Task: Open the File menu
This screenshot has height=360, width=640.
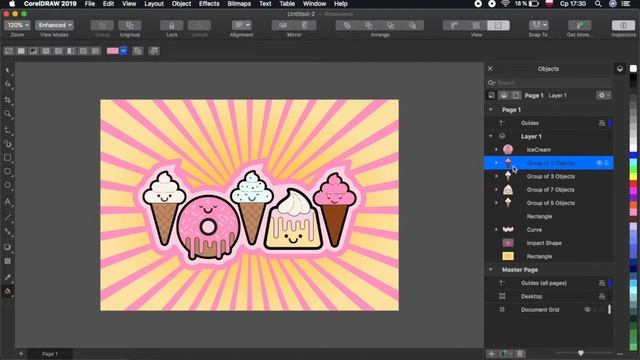Action: 90,4
